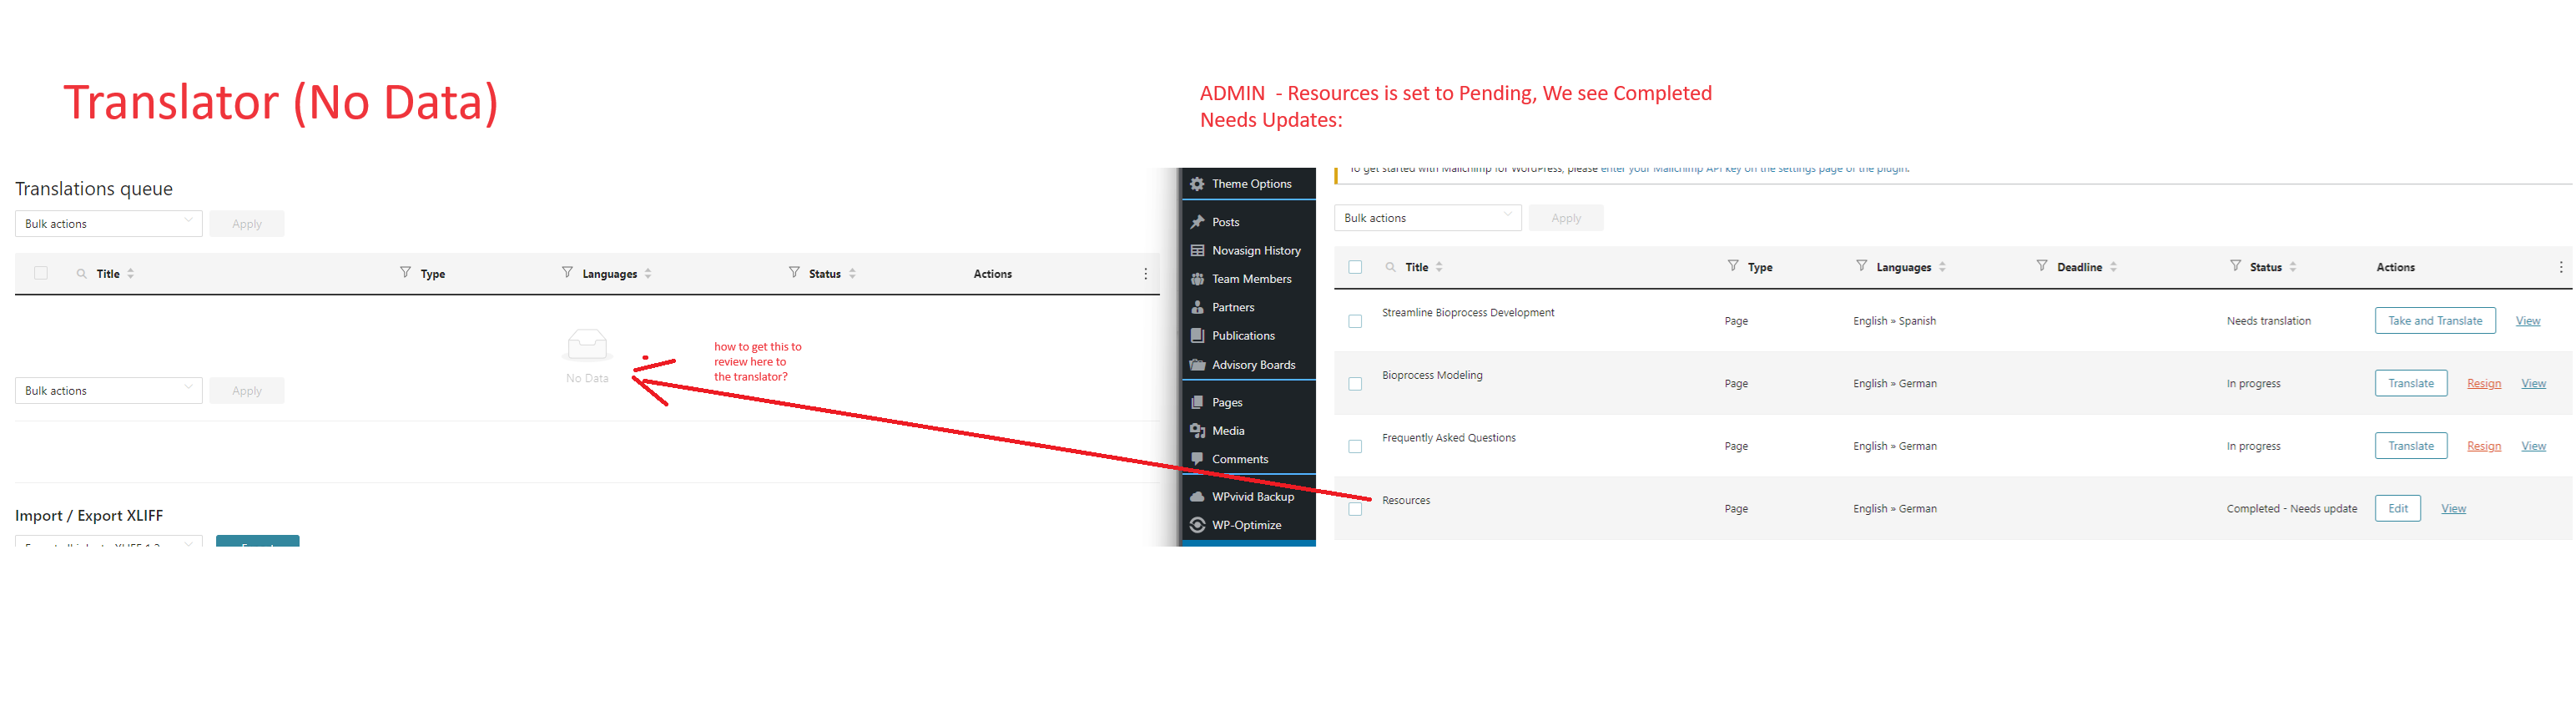The width and height of the screenshot is (2576, 711).
Task: Click View link for Resources row
Action: 2454,509
